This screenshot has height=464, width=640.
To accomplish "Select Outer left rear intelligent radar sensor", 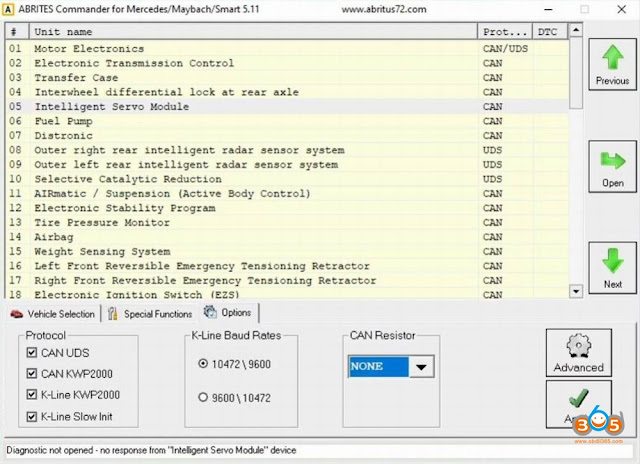I will coord(287,164).
